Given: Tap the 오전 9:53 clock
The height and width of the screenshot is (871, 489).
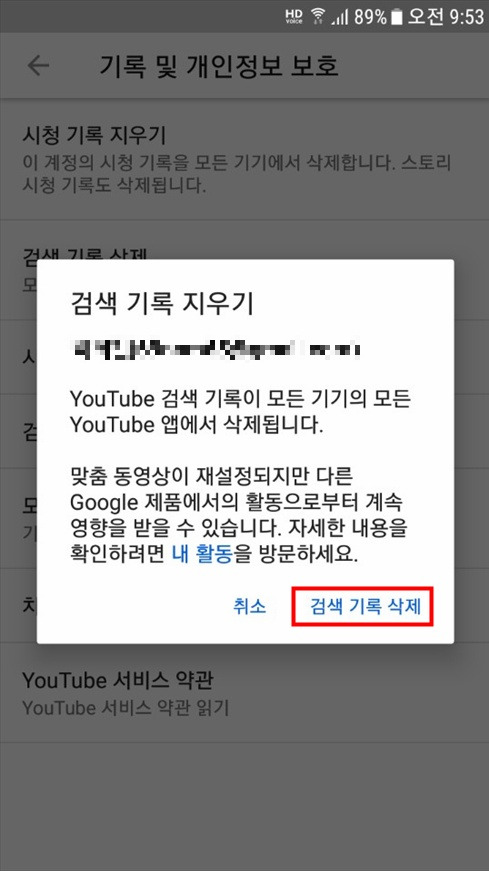Looking at the screenshot, I should pos(446,17).
